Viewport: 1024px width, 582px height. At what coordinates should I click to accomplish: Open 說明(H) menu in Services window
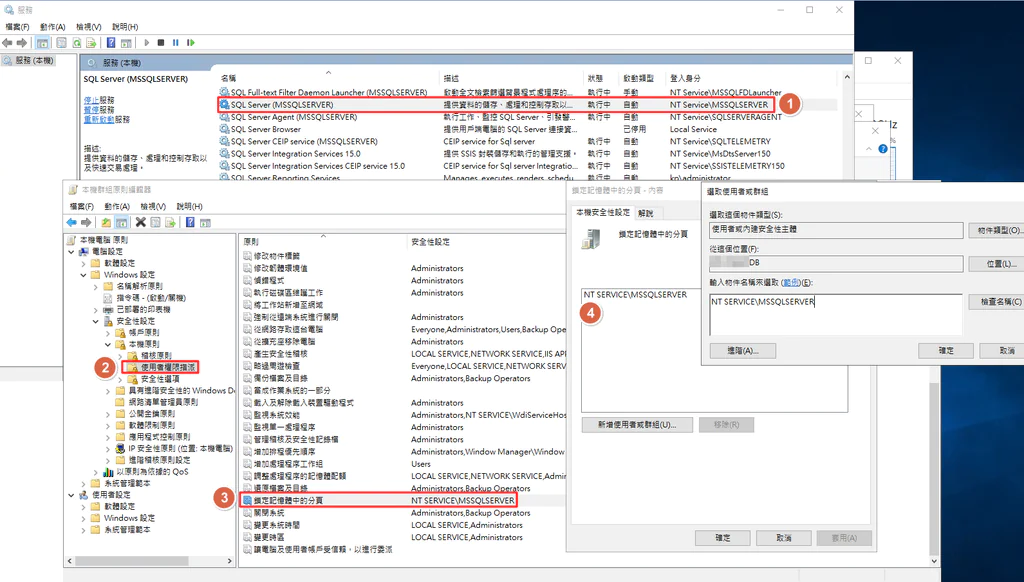[125, 27]
